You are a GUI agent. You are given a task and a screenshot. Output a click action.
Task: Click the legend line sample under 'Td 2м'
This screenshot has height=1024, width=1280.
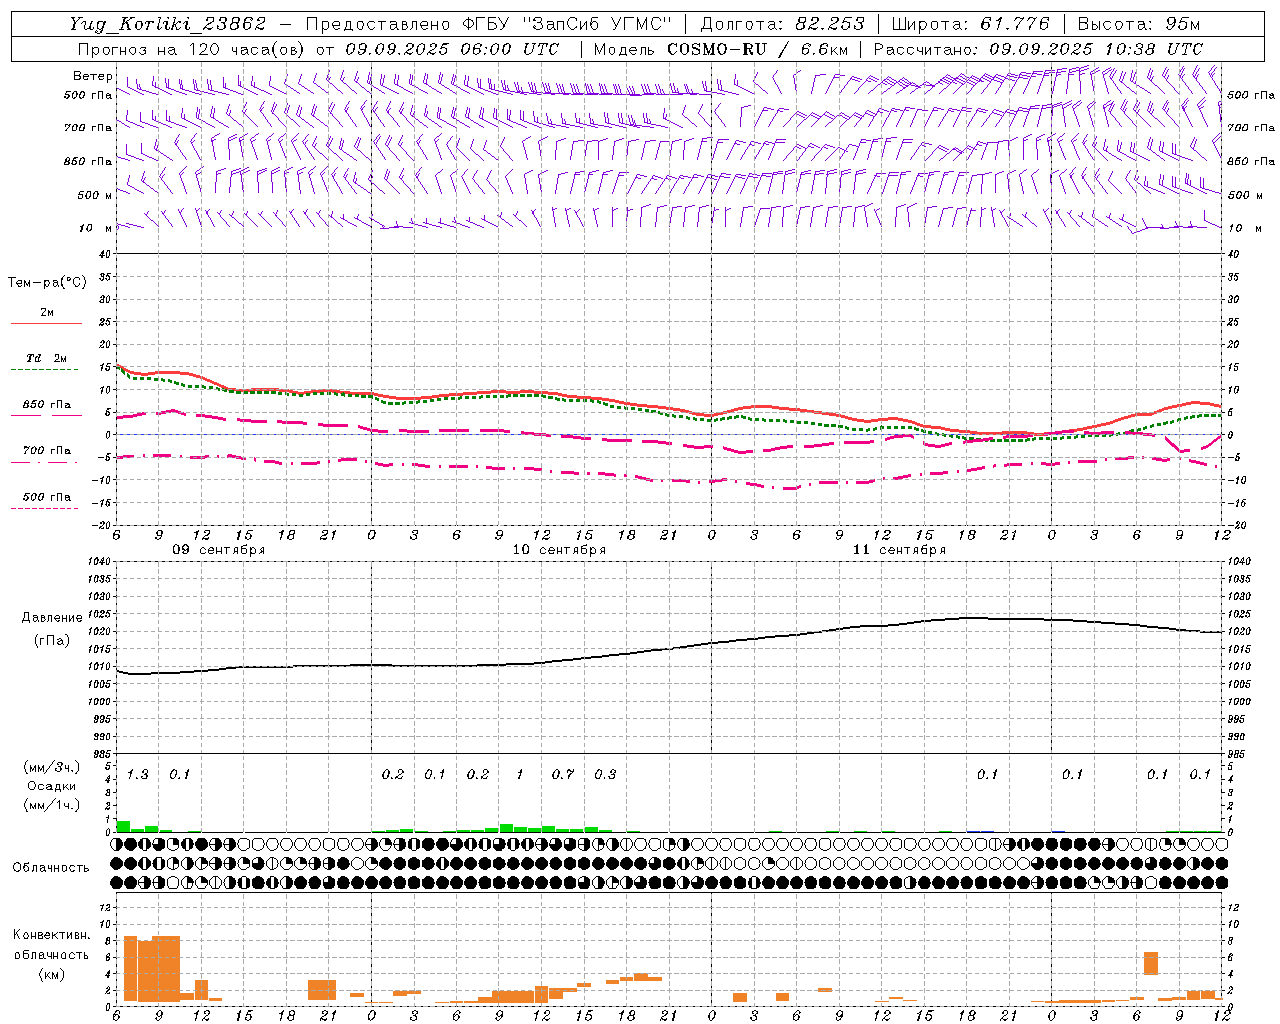44,370
